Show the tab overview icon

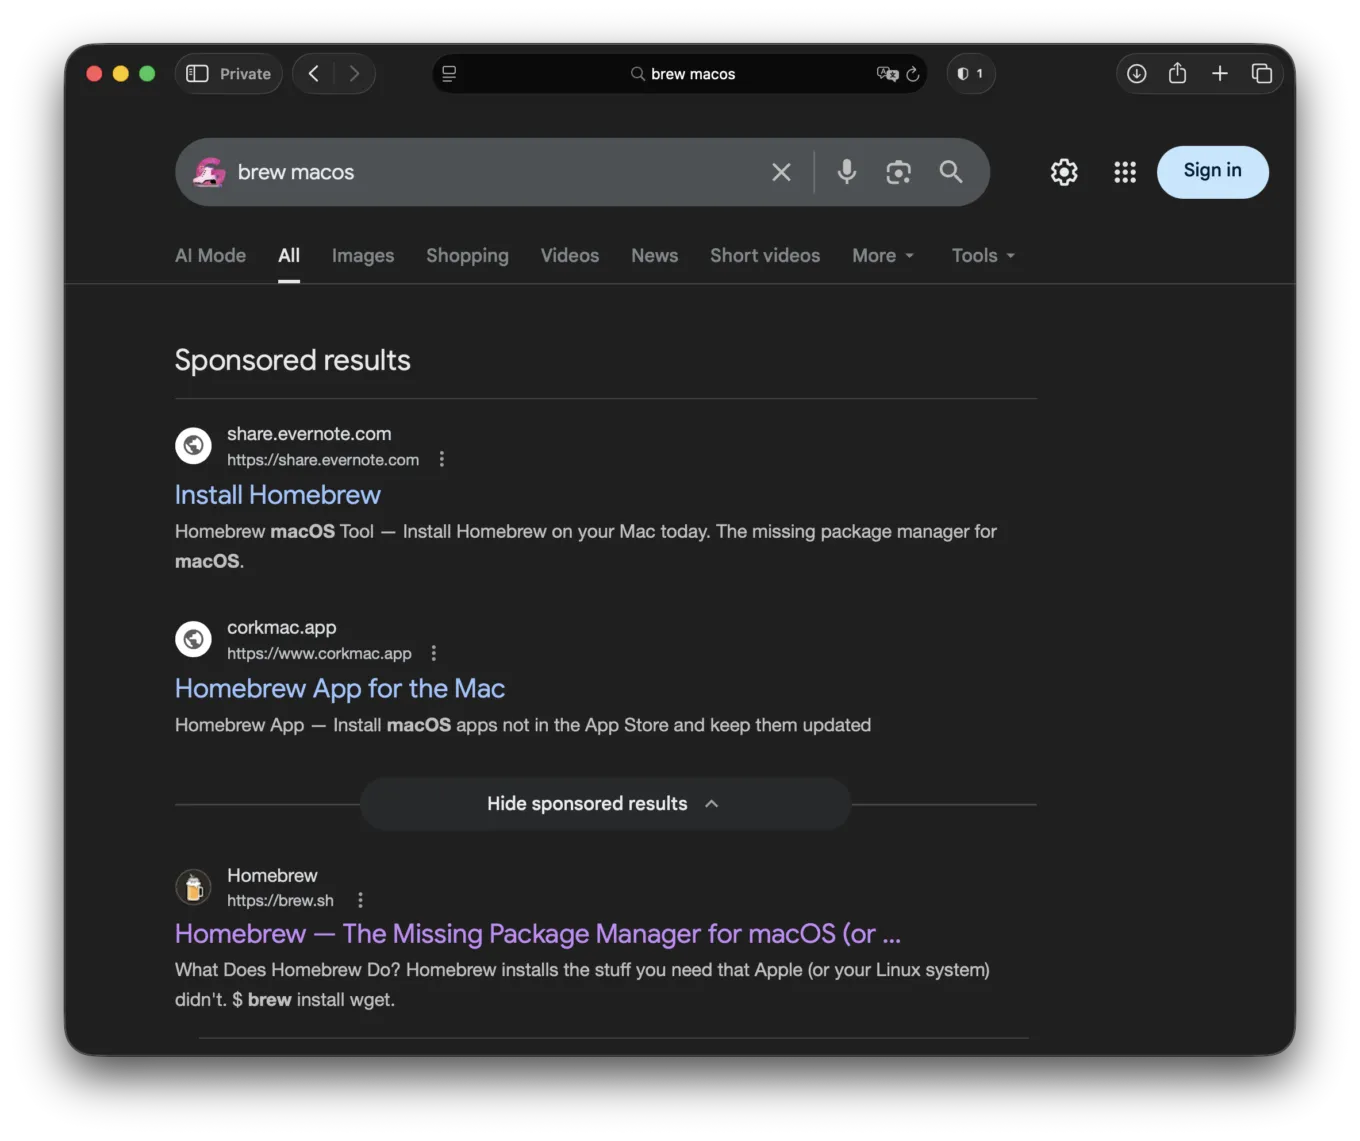point(1262,74)
